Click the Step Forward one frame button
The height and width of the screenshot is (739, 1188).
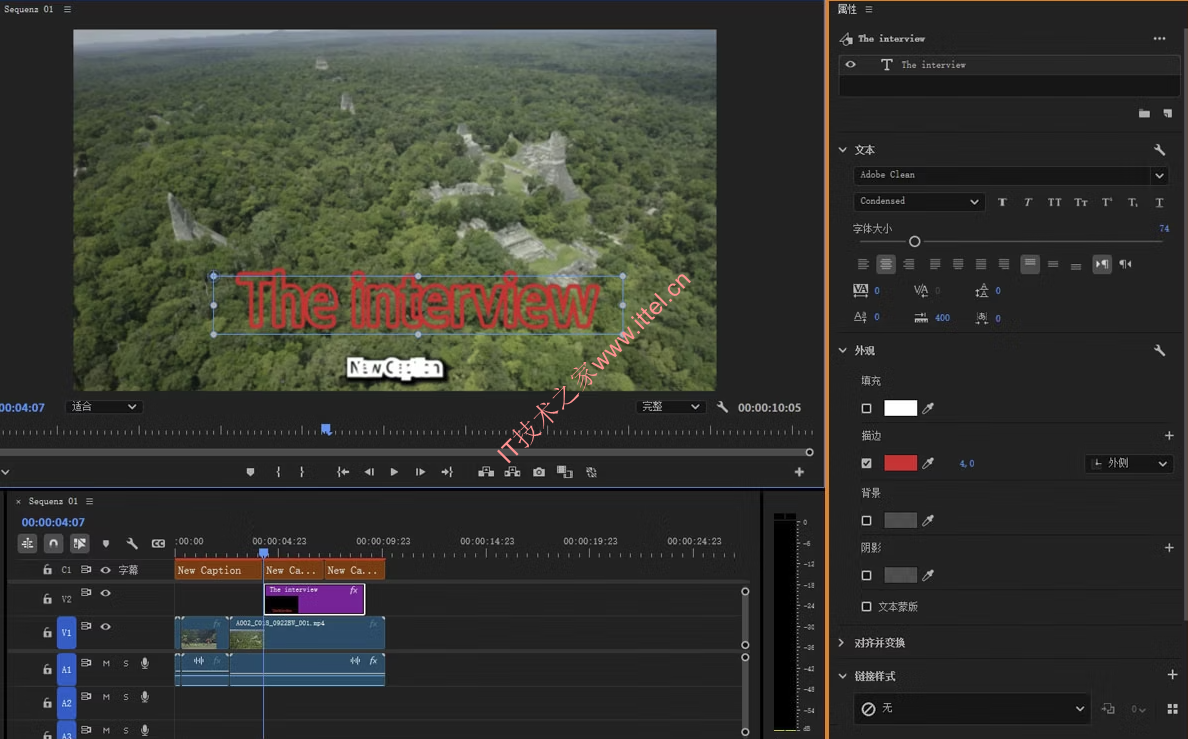coord(420,472)
